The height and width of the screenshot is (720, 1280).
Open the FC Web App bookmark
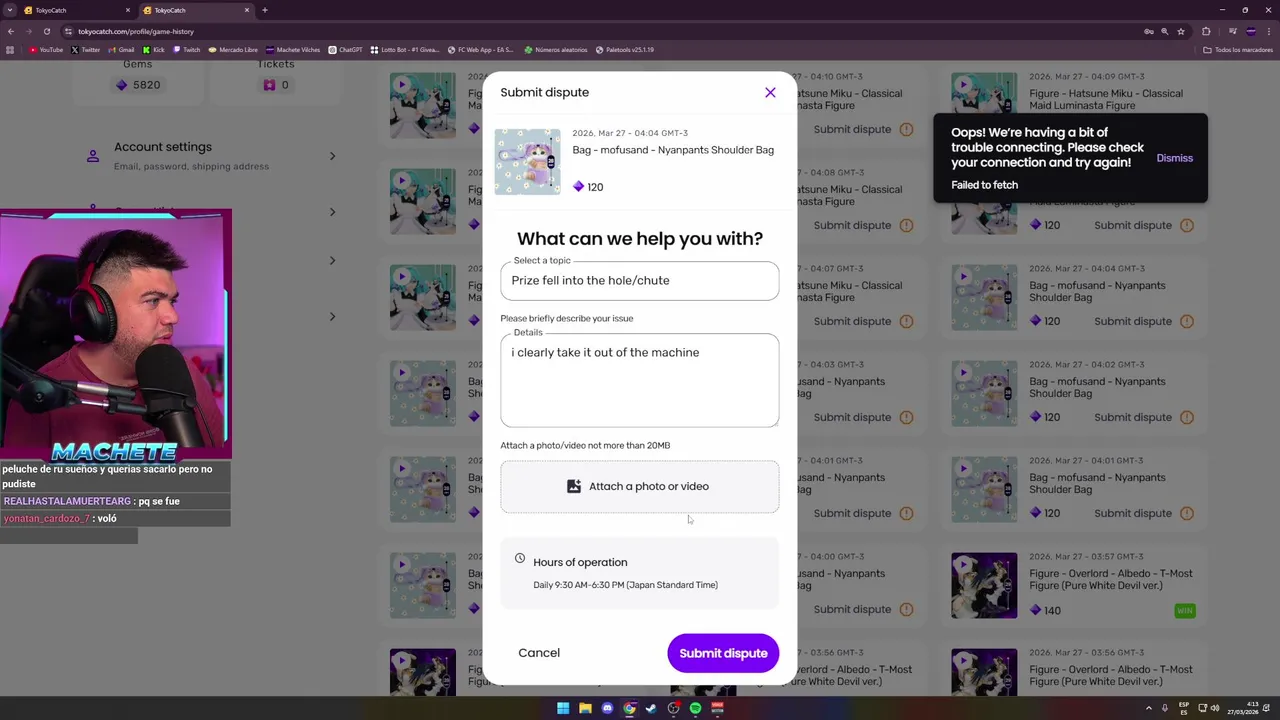click(481, 49)
